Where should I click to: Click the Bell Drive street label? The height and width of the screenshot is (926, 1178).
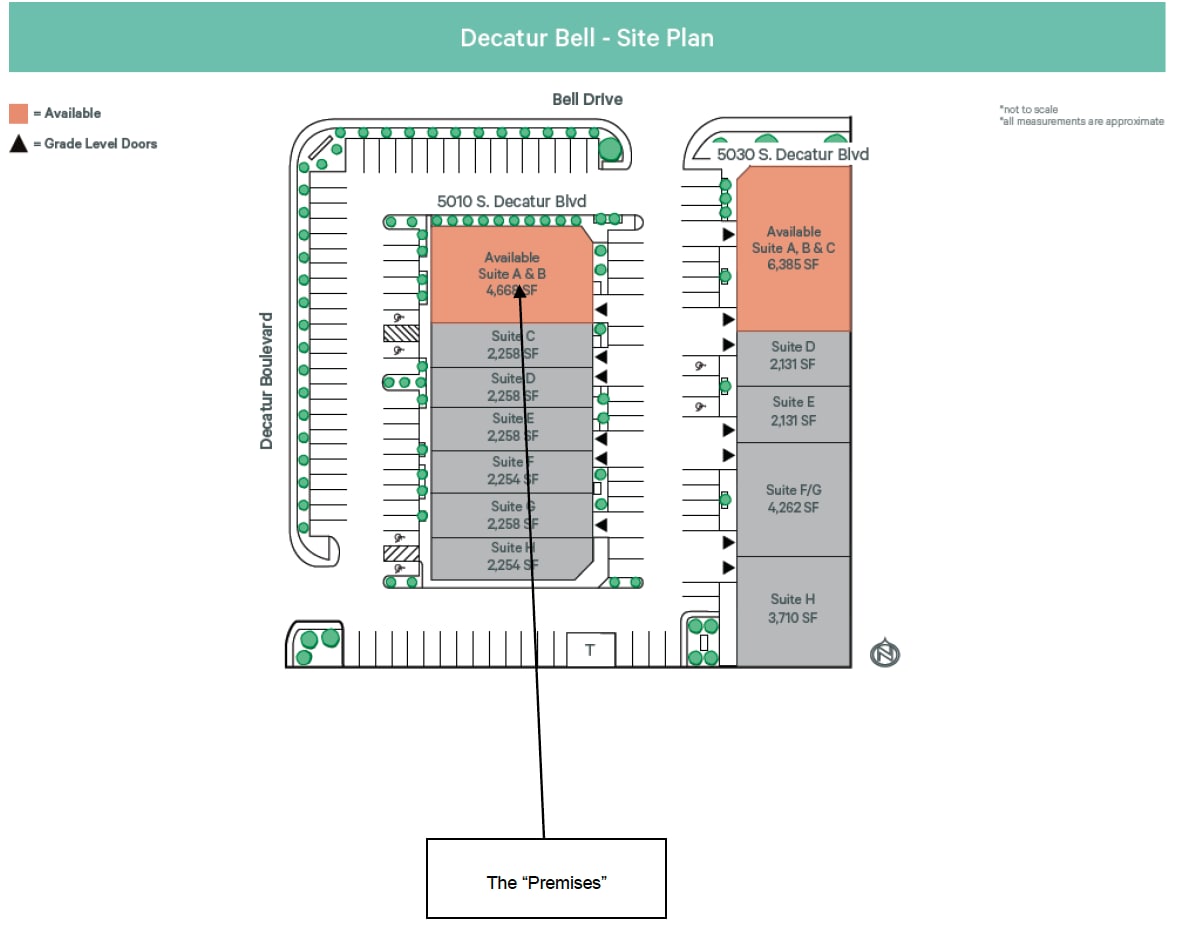(x=588, y=99)
